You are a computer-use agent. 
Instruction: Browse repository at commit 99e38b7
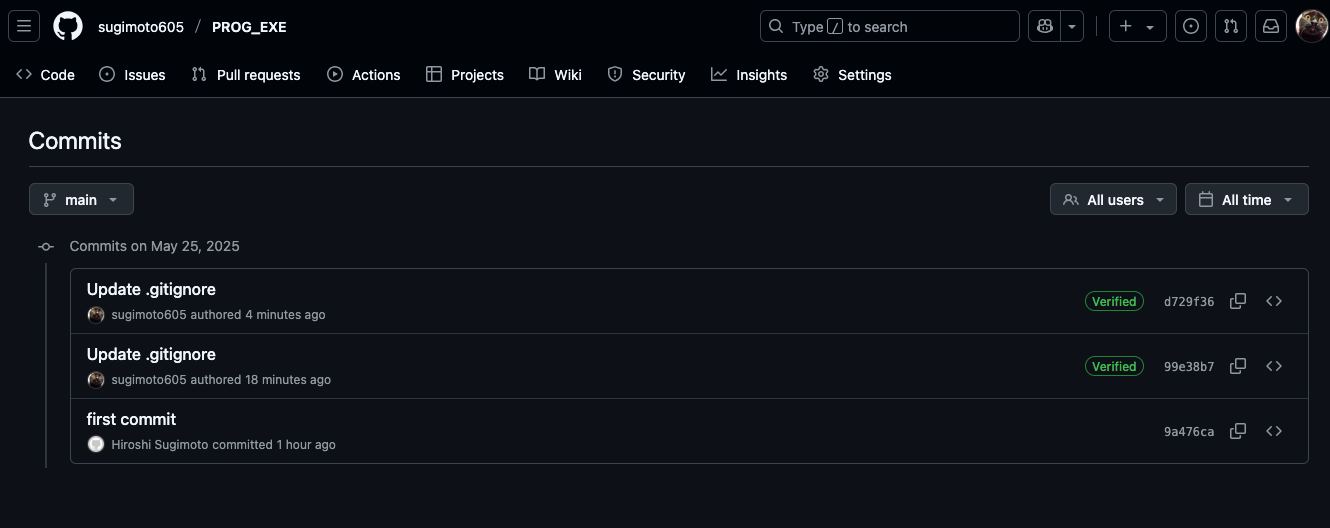coord(1274,366)
